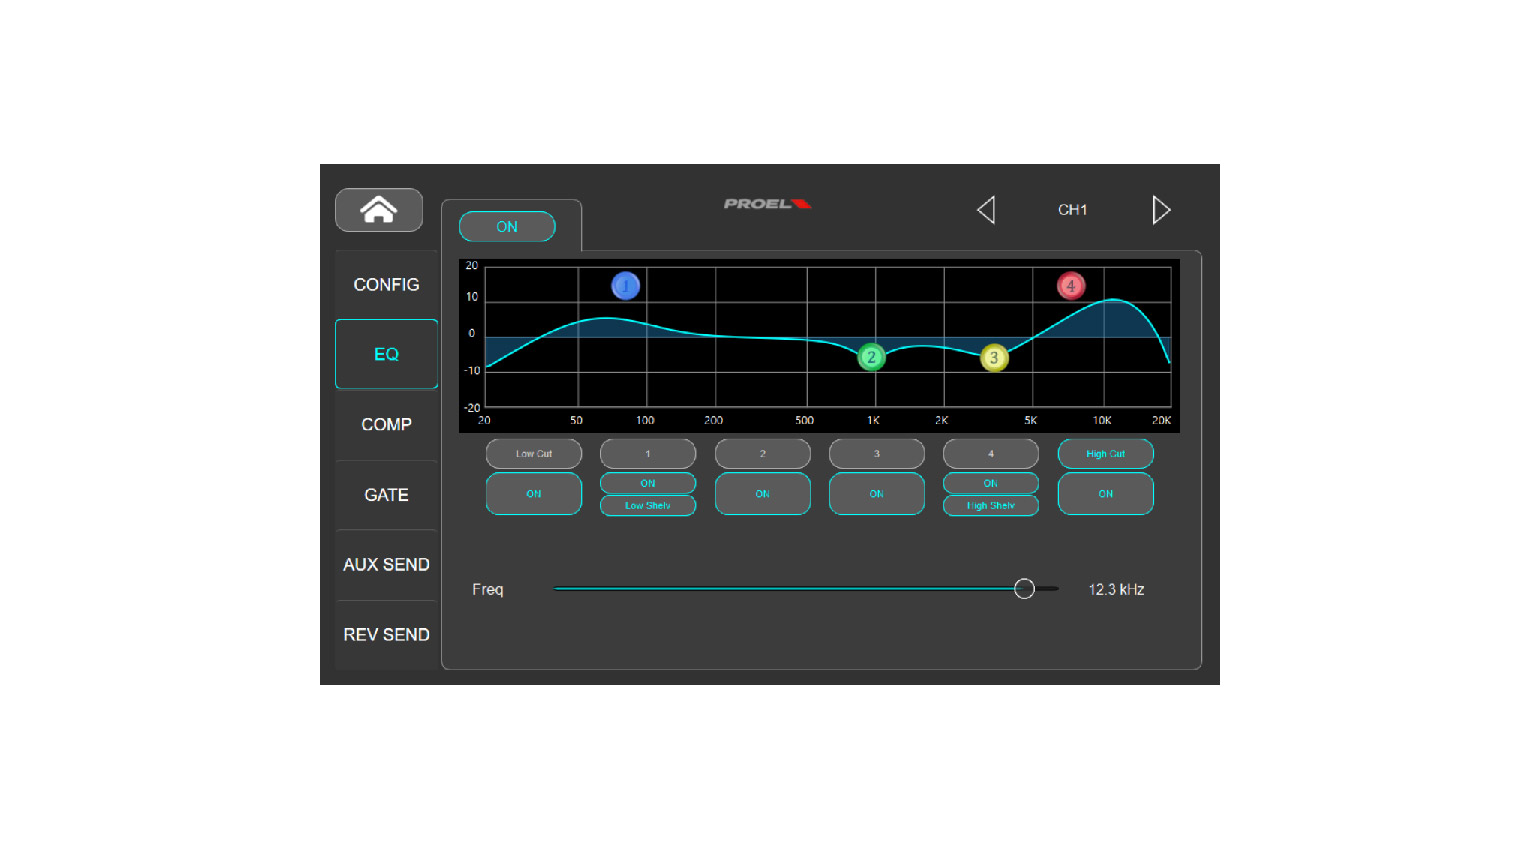
Task: Select the High Cut band button
Action: coord(1105,454)
